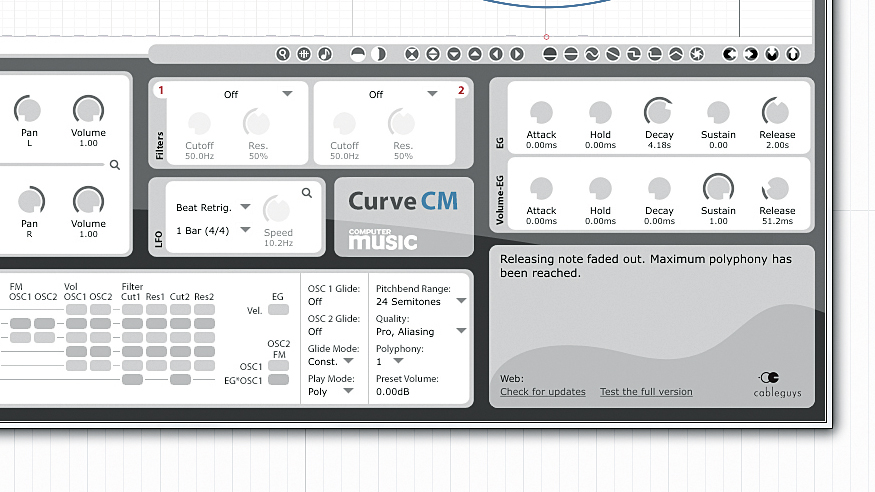The image size is (875, 492).
Task: Click the right triangle toolbar icon
Action: coord(517,54)
